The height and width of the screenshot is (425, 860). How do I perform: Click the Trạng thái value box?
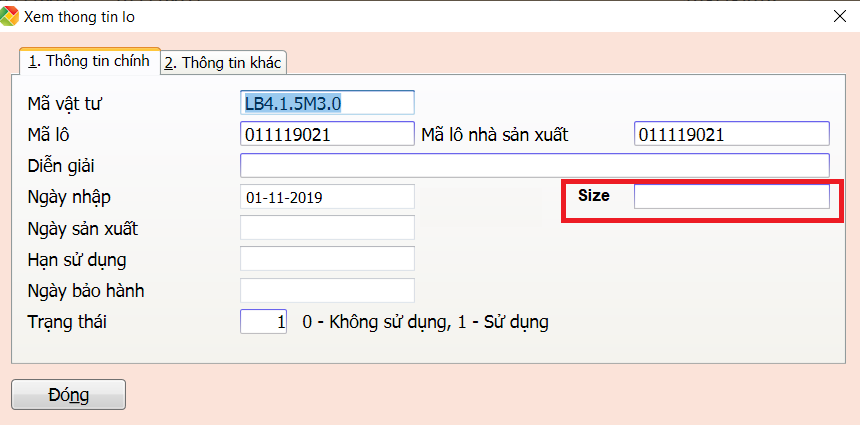(265, 322)
